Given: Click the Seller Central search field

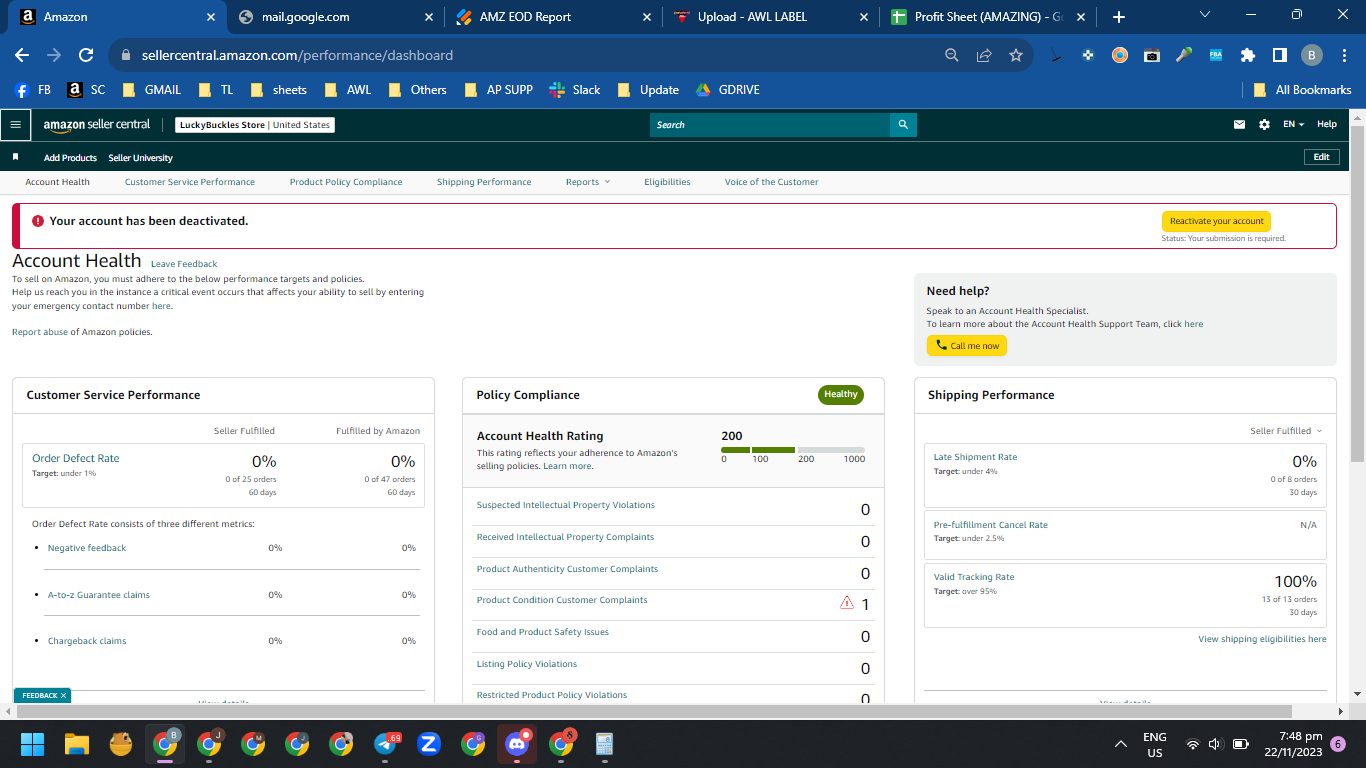Looking at the screenshot, I should point(770,125).
